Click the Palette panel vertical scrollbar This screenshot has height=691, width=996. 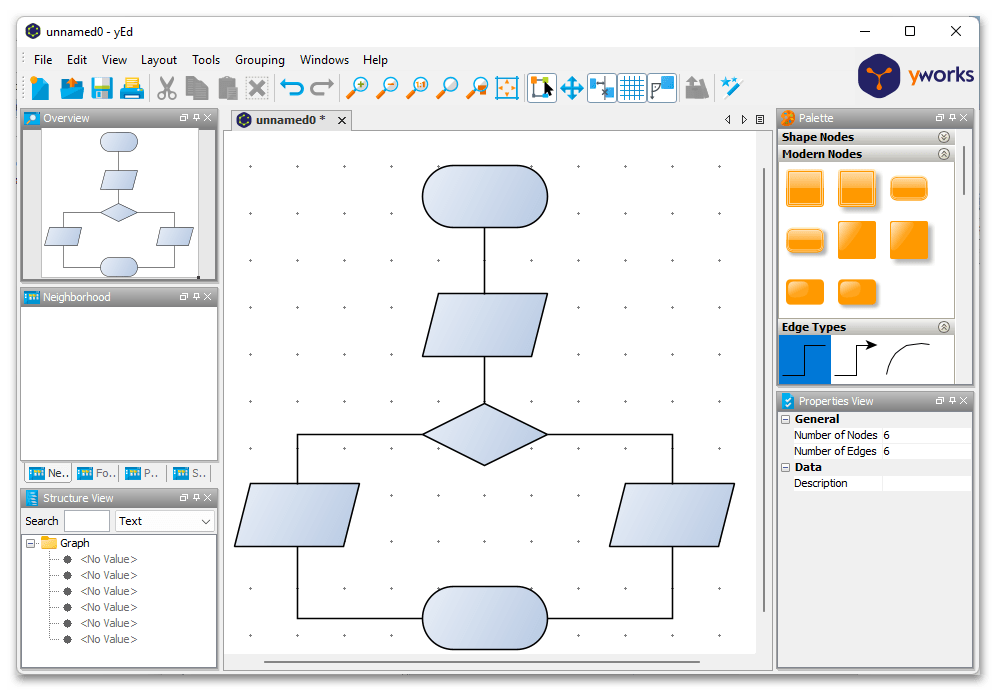click(x=964, y=170)
